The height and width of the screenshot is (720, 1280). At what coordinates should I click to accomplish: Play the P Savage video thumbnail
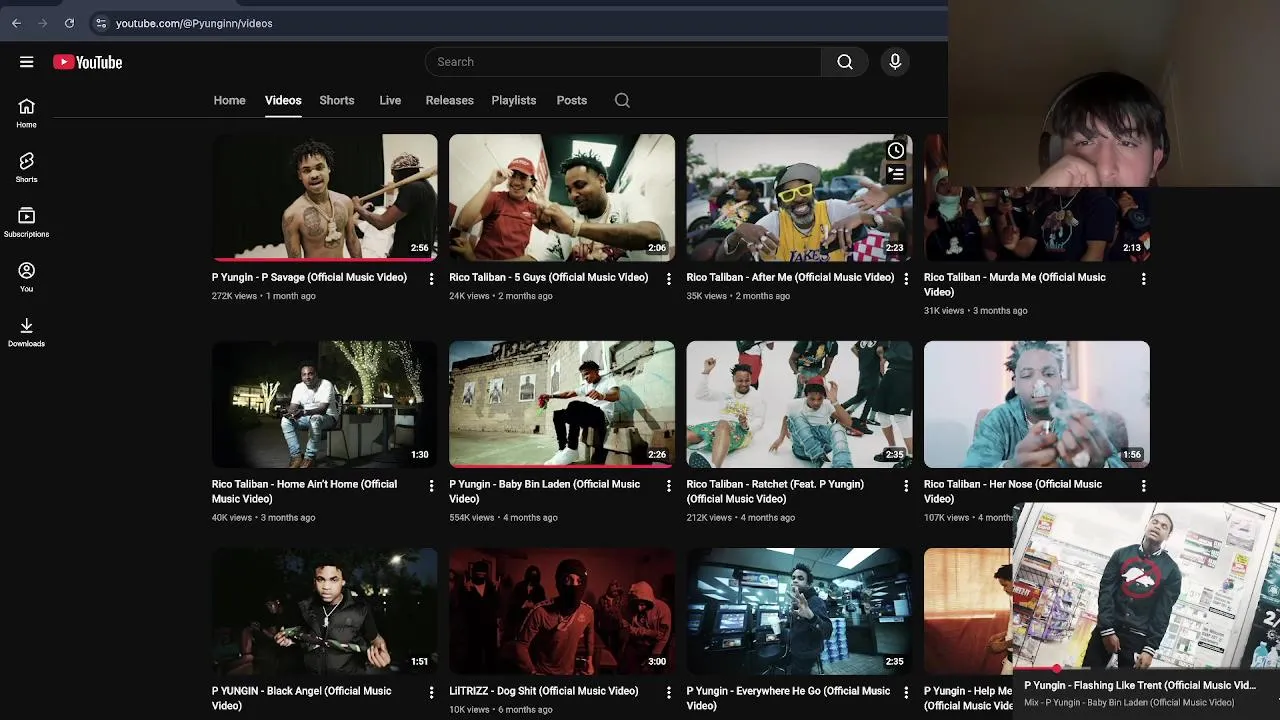pos(325,197)
